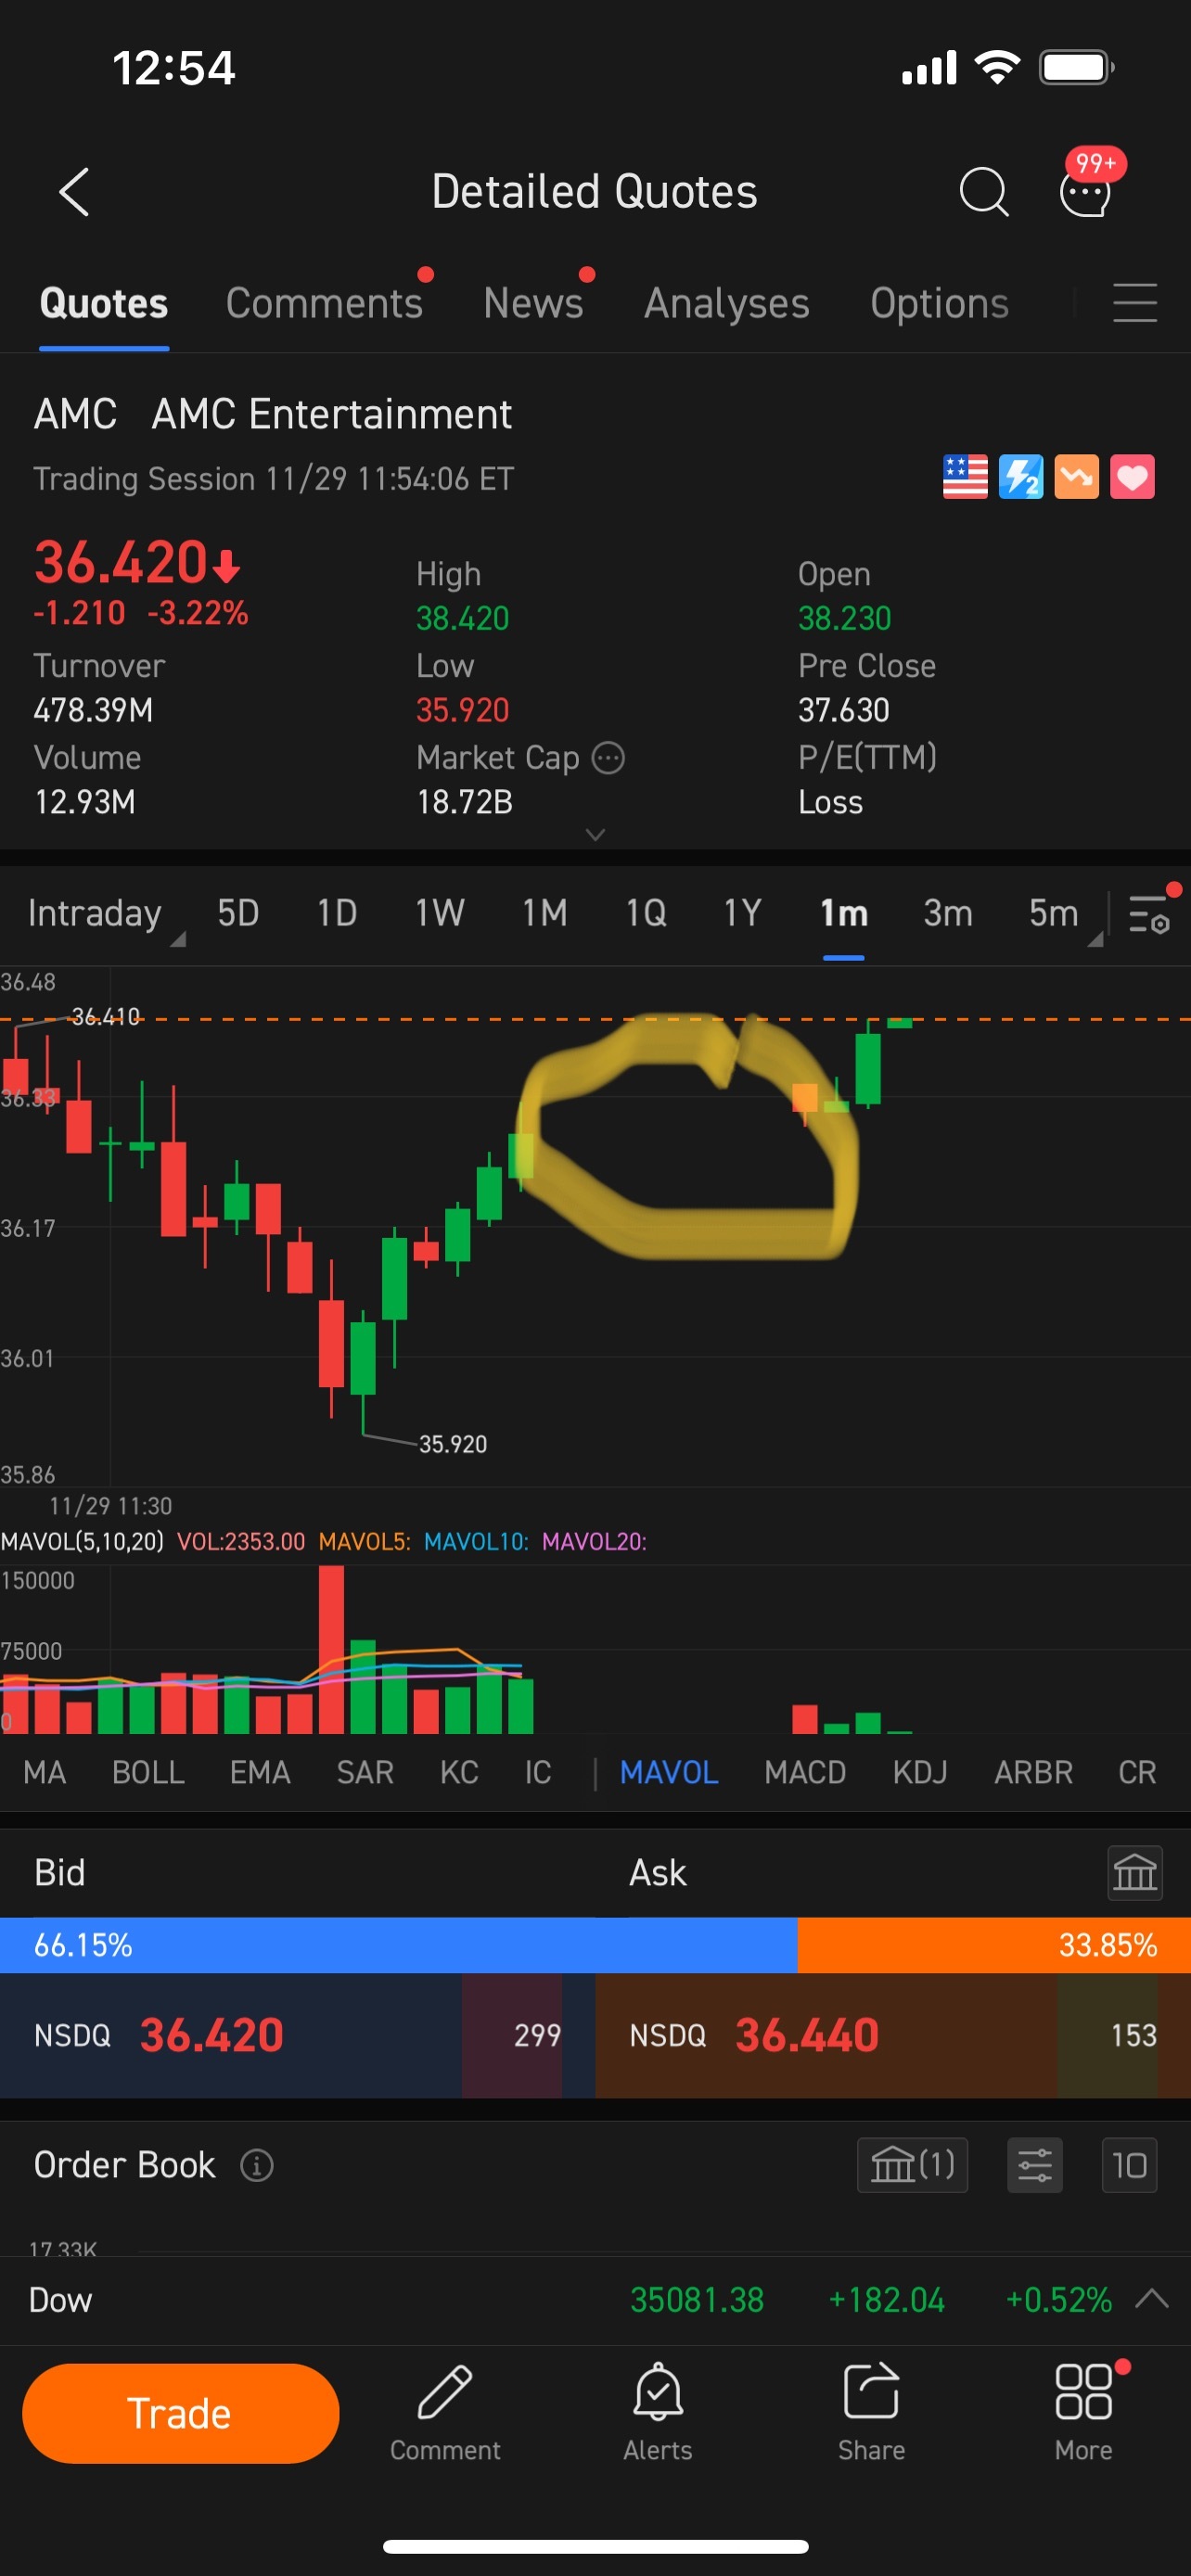Open the Intraday period dropdown
Viewport: 1191px width, 2576px height.
click(x=105, y=914)
